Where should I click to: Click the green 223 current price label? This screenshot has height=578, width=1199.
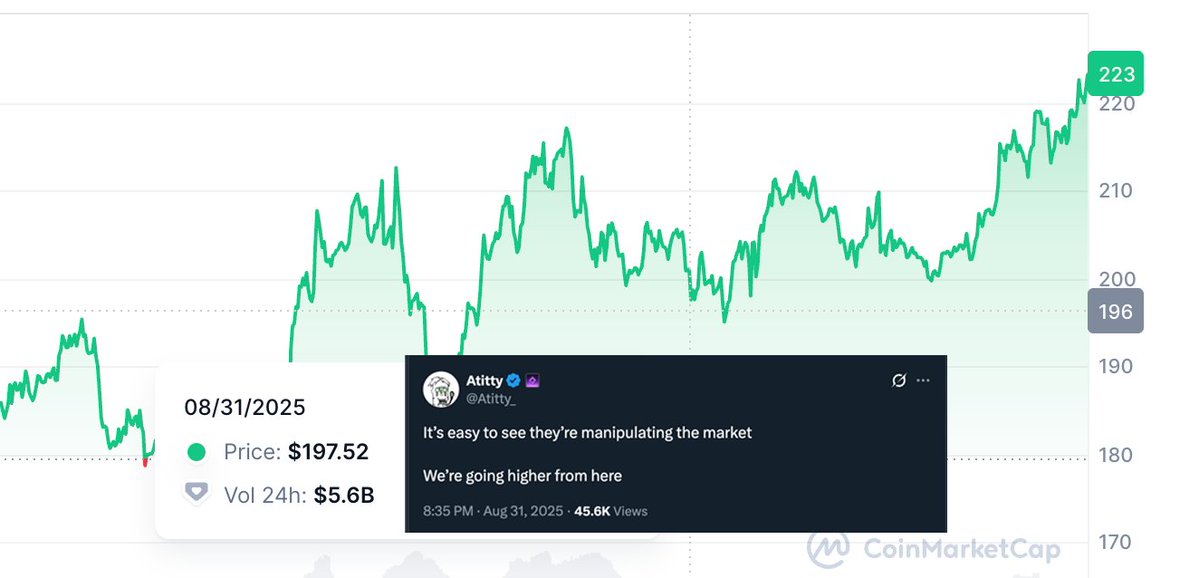click(1116, 74)
